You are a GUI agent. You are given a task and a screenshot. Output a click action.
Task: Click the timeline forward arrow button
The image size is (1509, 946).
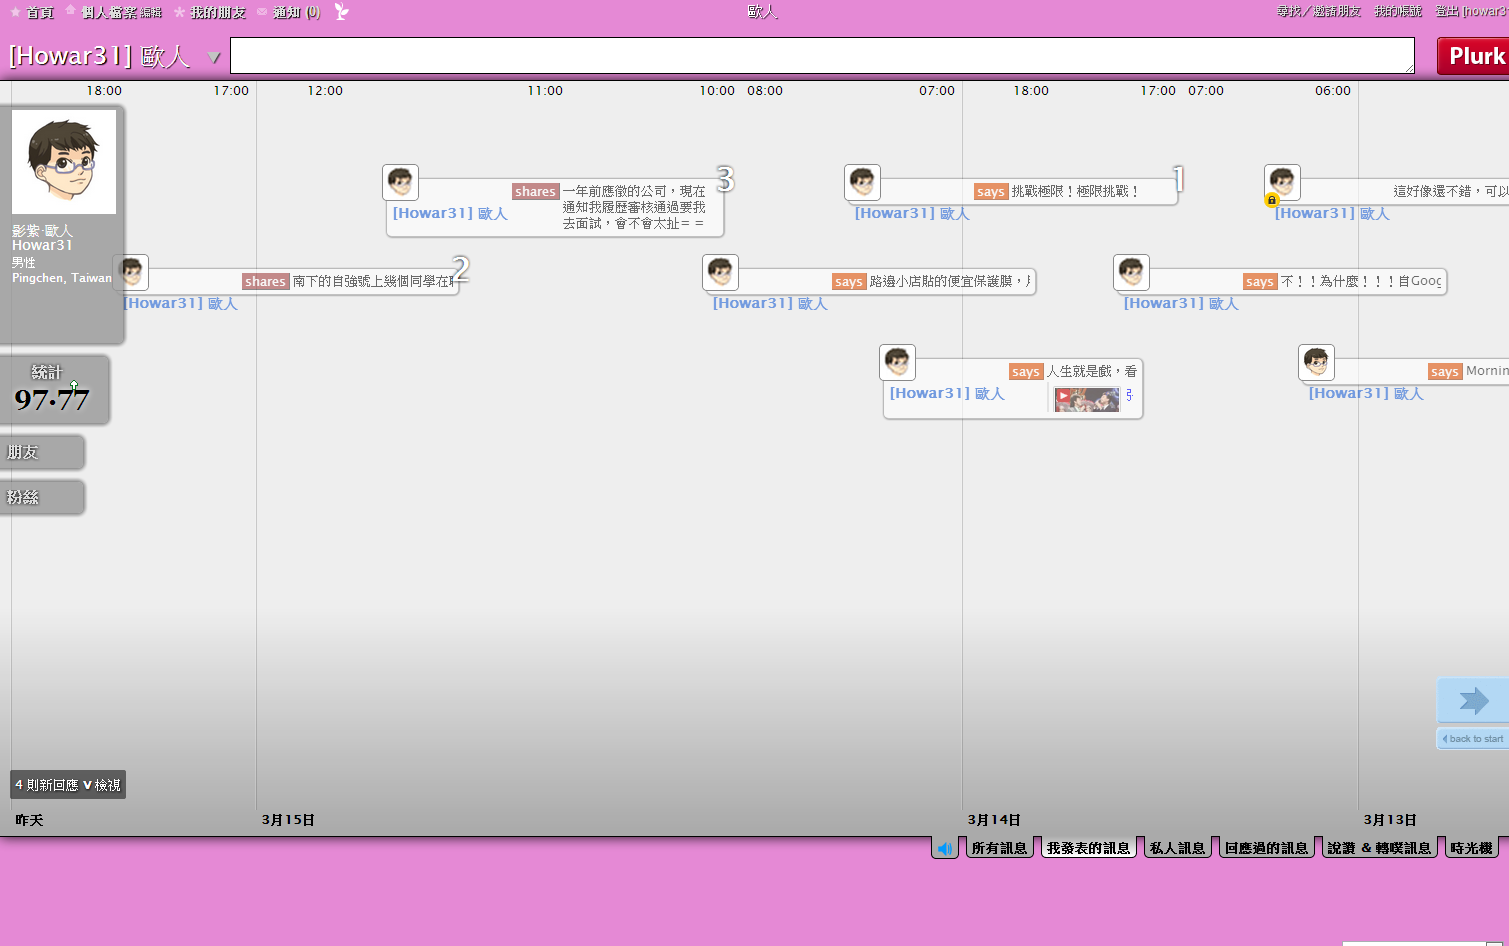coord(1473,701)
